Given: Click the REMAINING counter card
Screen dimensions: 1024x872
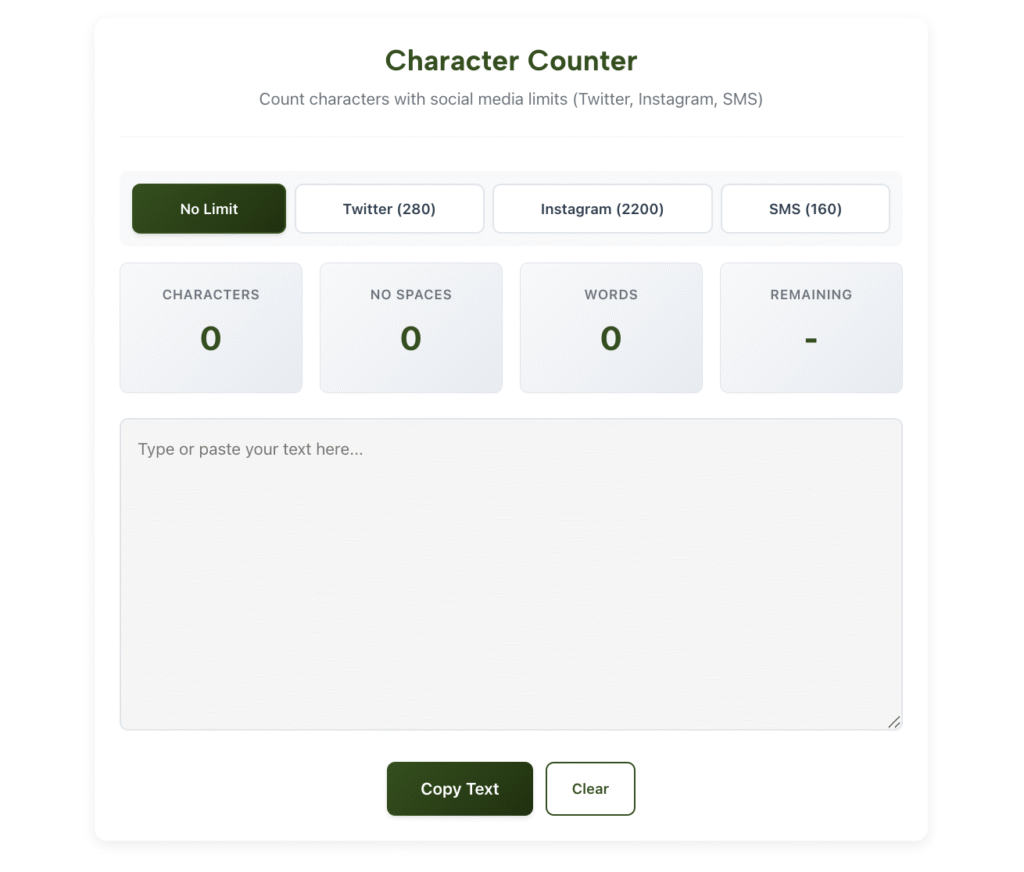Looking at the screenshot, I should coord(811,327).
